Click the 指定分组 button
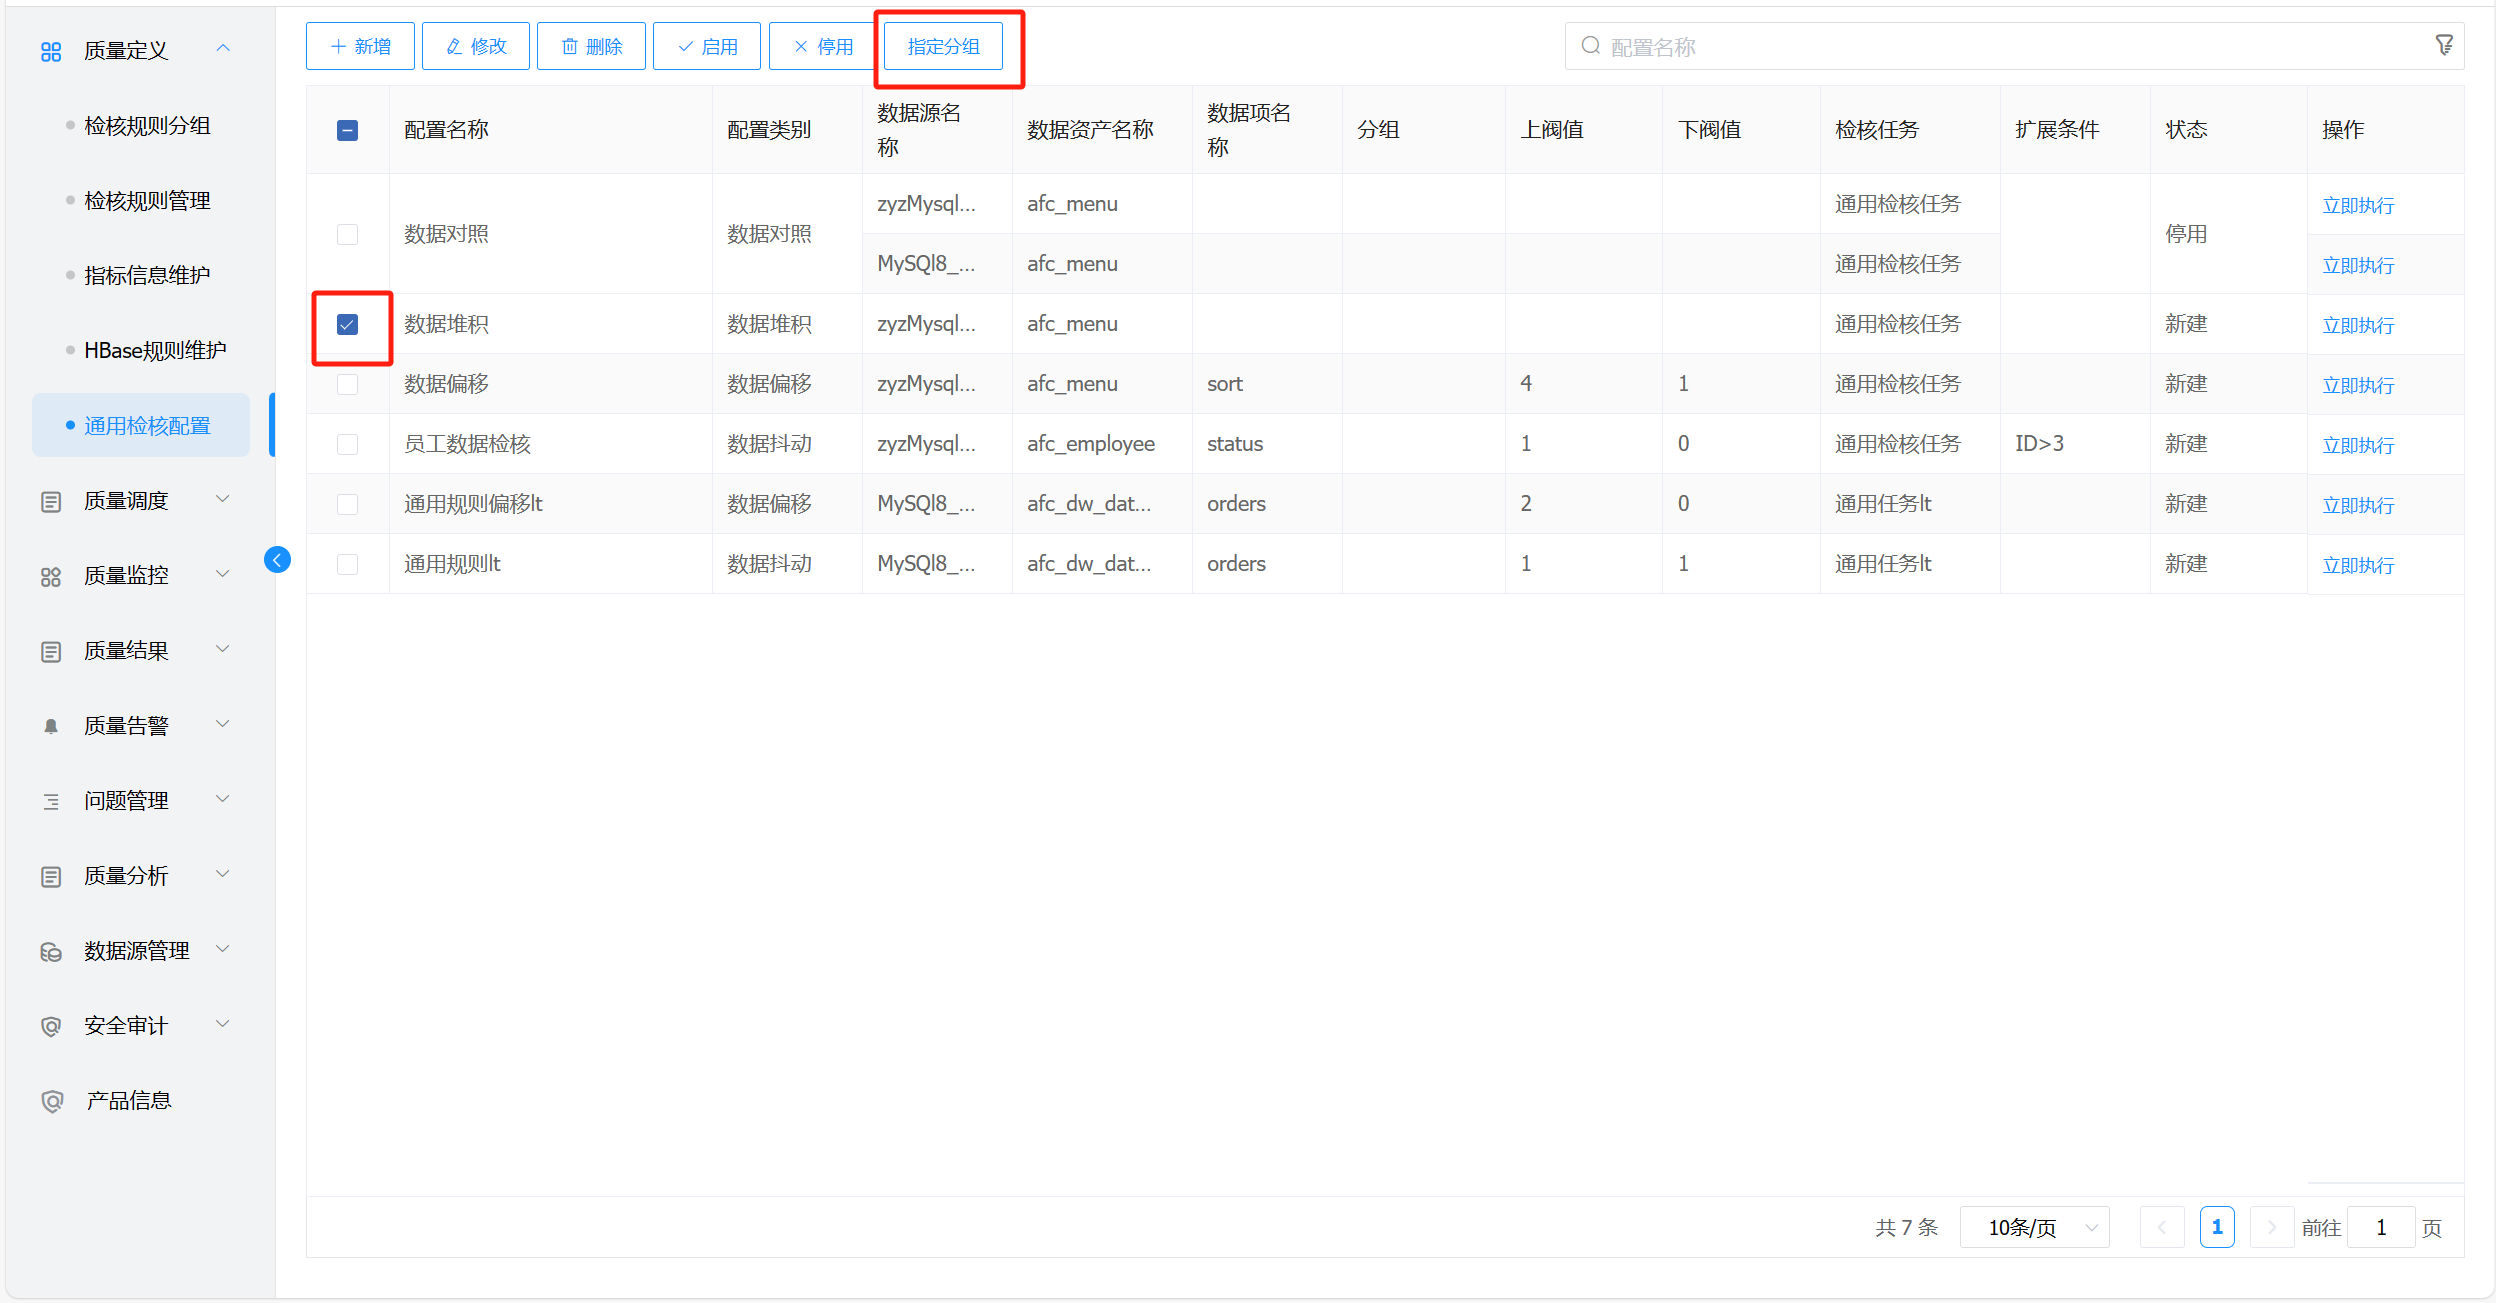Image resolution: width=2496 pixels, height=1303 pixels. (943, 46)
